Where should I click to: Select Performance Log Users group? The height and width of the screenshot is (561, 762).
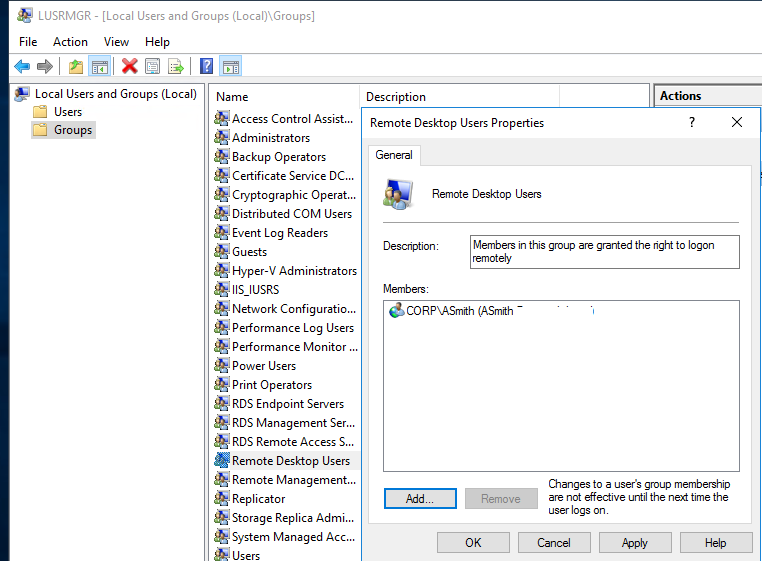coord(293,328)
